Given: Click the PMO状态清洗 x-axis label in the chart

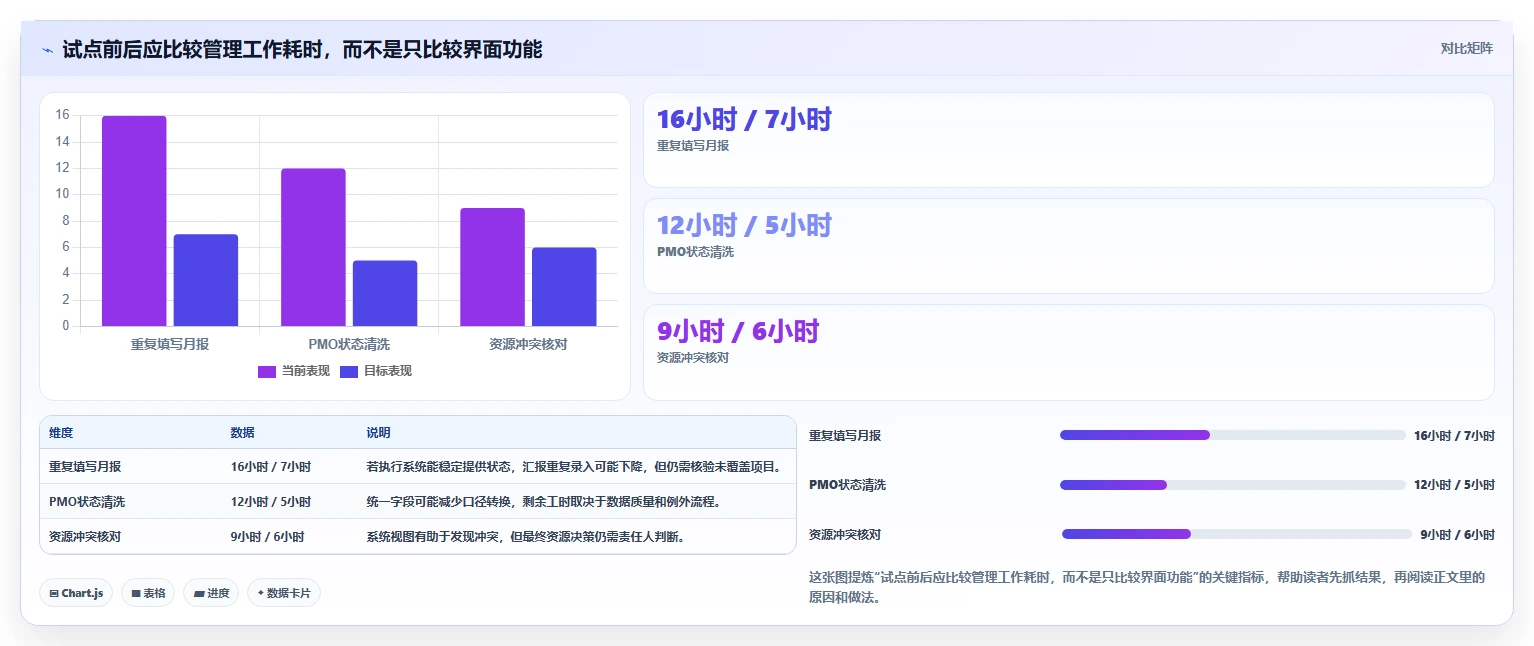Looking at the screenshot, I should coord(349,344).
